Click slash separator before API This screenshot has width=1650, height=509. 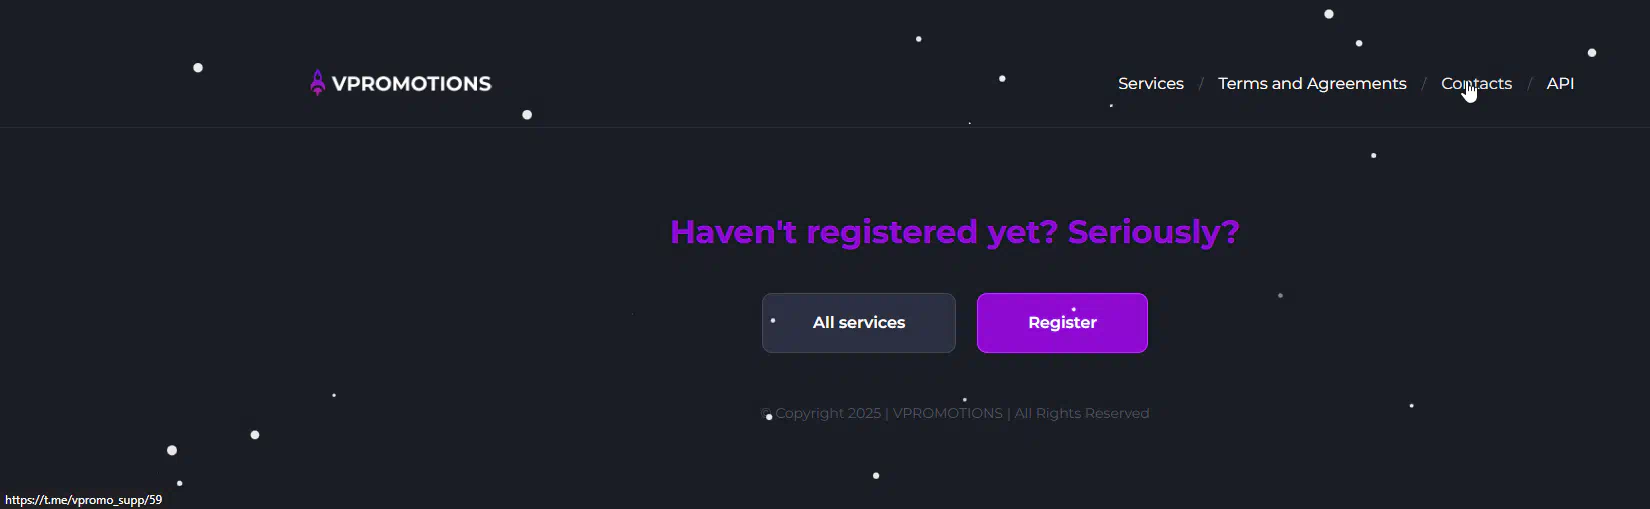[x=1529, y=84]
